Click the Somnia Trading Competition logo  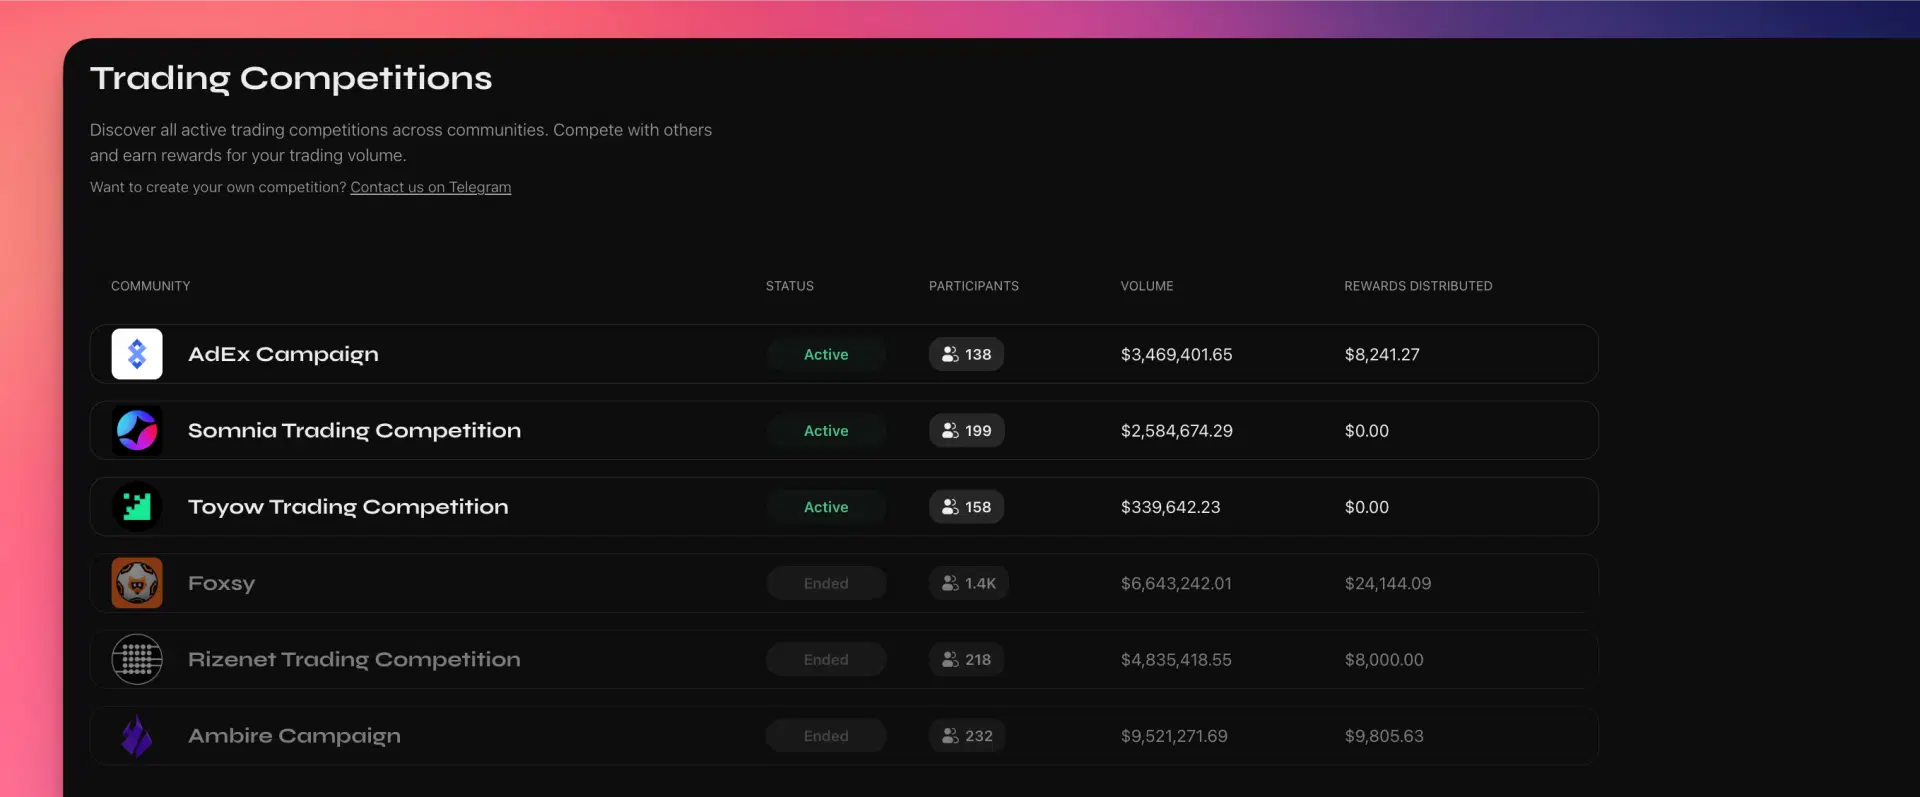pyautogui.click(x=137, y=431)
